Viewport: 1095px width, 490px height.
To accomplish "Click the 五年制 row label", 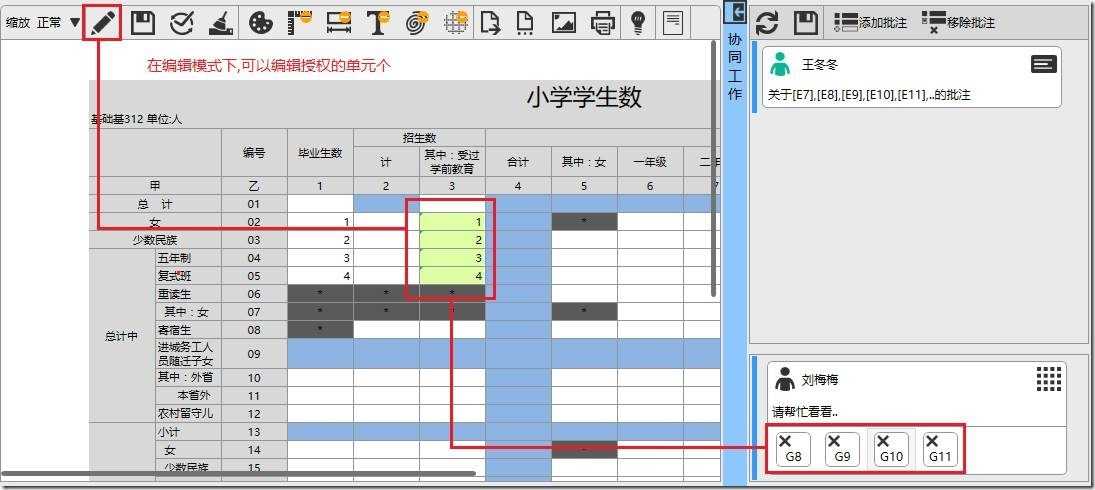I will pyautogui.click(x=187, y=258).
